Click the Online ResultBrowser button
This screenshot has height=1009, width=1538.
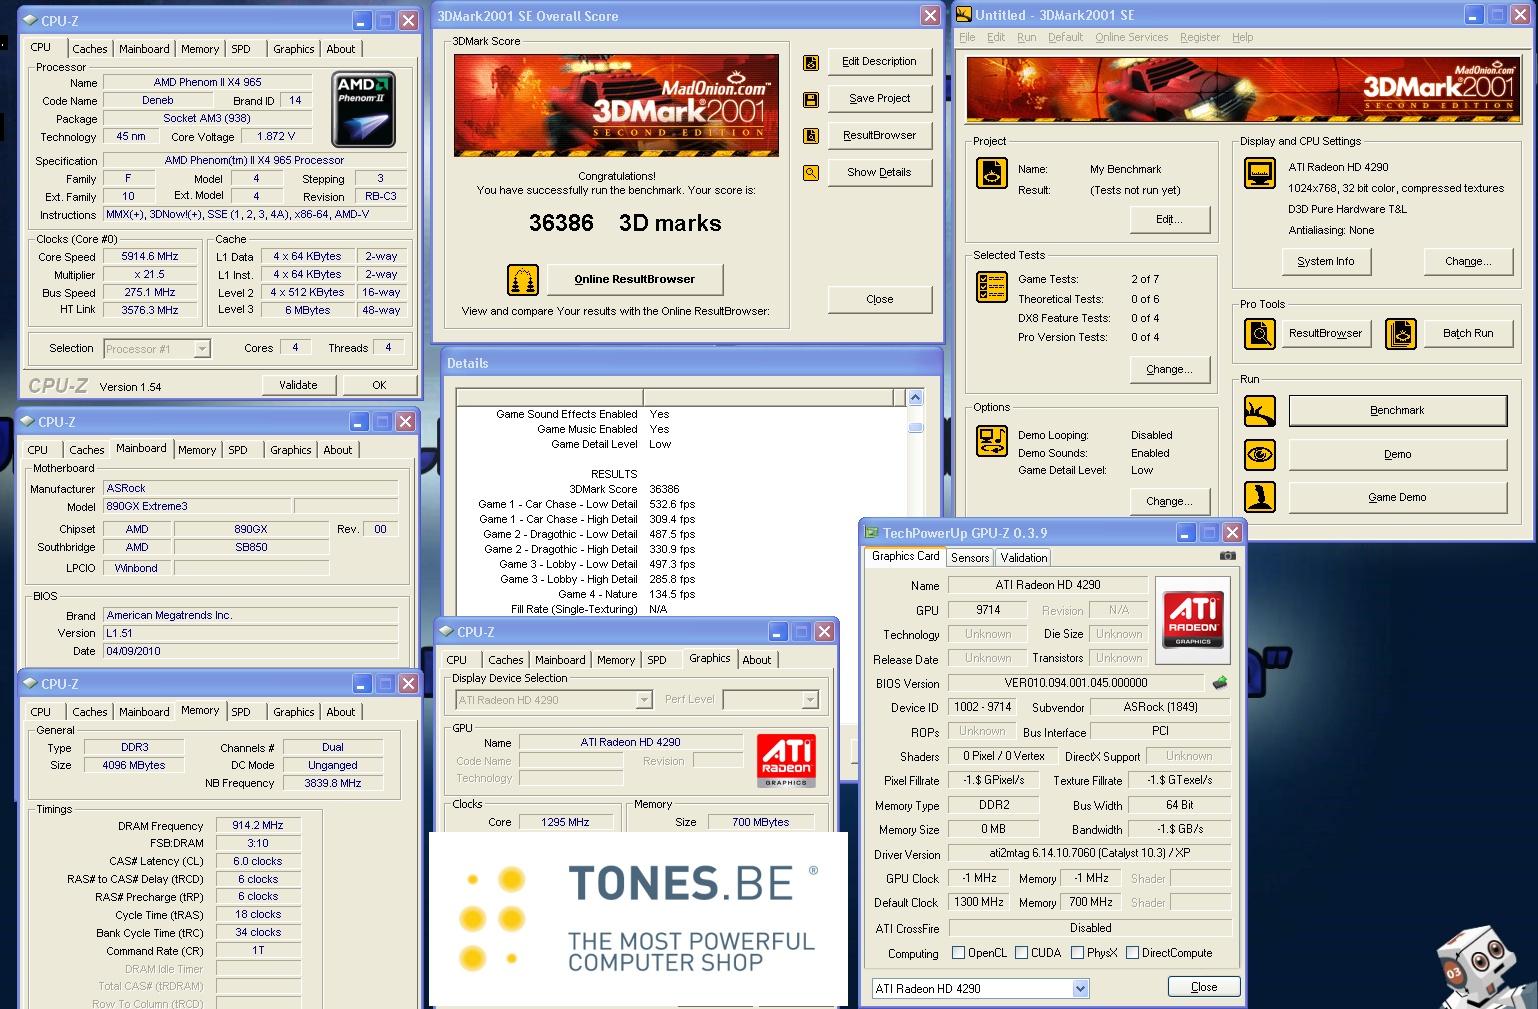[635, 280]
